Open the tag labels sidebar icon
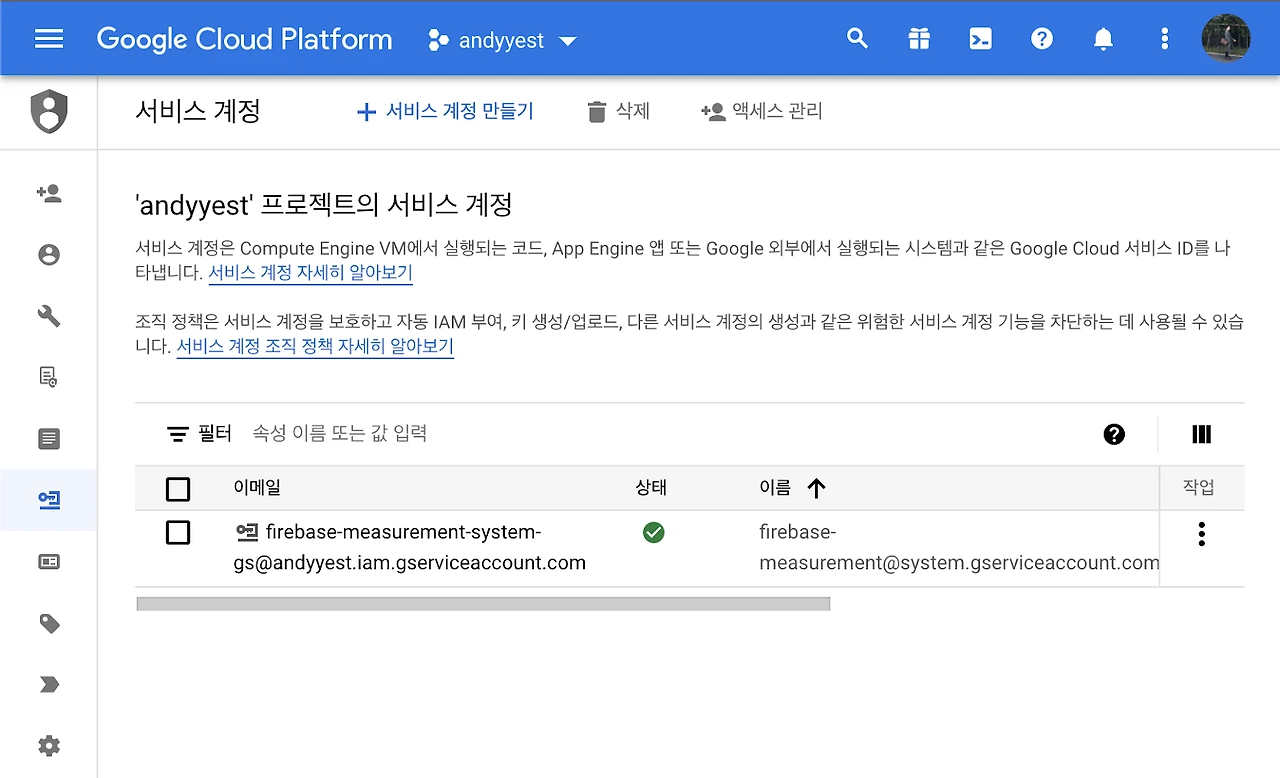The image size is (1280, 778). (49, 624)
